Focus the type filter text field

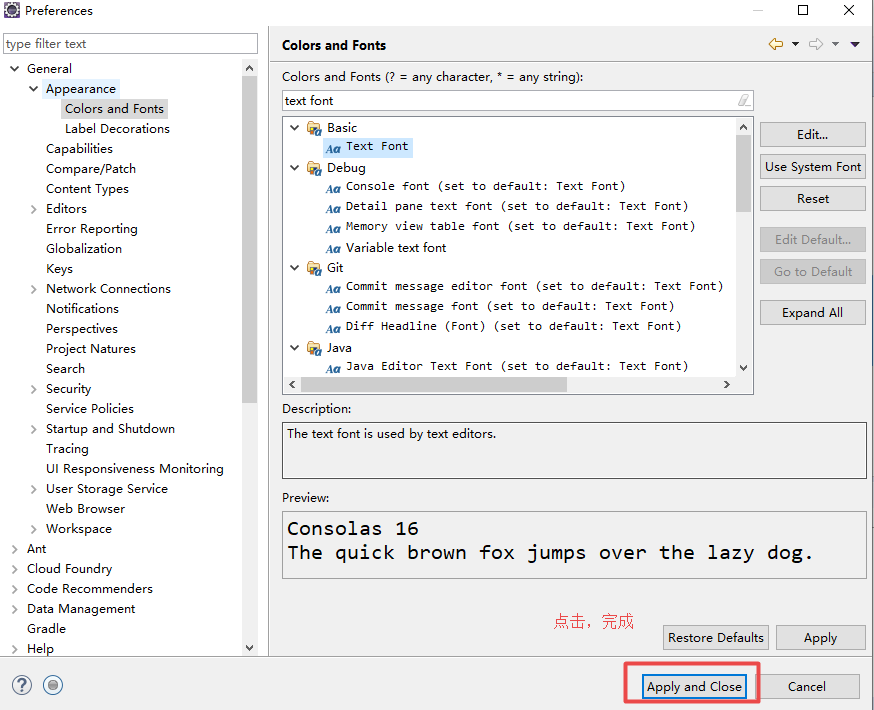[130, 43]
